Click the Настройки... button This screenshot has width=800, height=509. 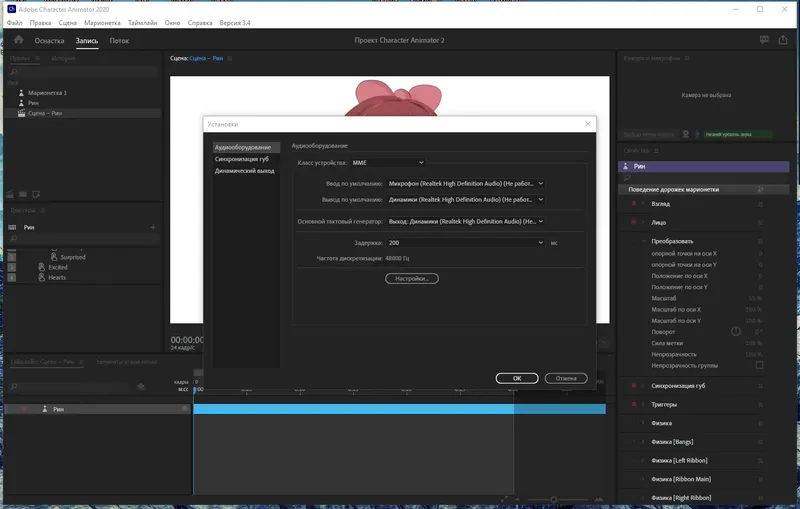(412, 278)
